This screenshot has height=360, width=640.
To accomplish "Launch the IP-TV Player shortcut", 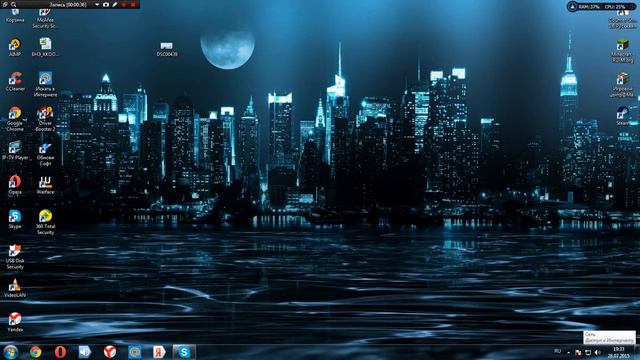I will click(15, 150).
